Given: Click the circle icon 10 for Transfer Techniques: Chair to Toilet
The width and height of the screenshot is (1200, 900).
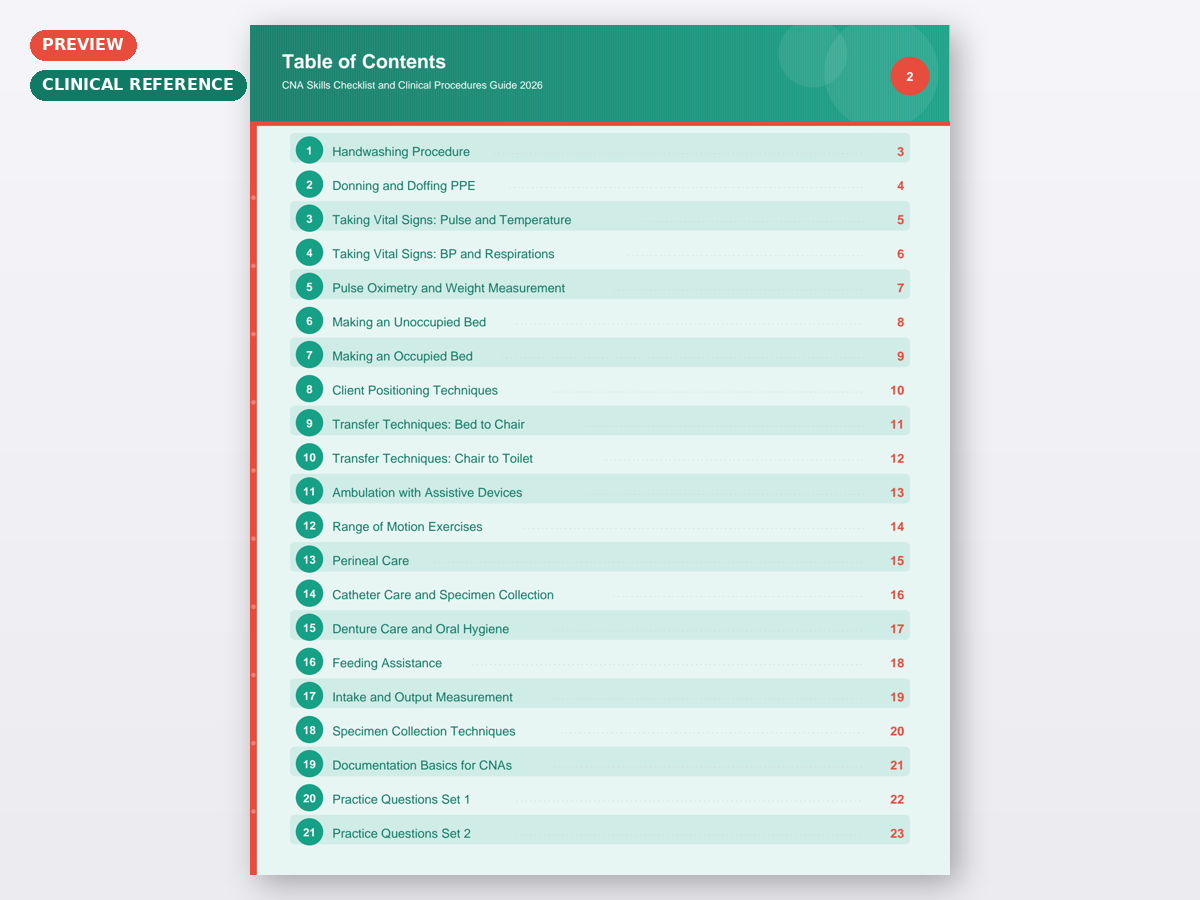Looking at the screenshot, I should [x=309, y=457].
